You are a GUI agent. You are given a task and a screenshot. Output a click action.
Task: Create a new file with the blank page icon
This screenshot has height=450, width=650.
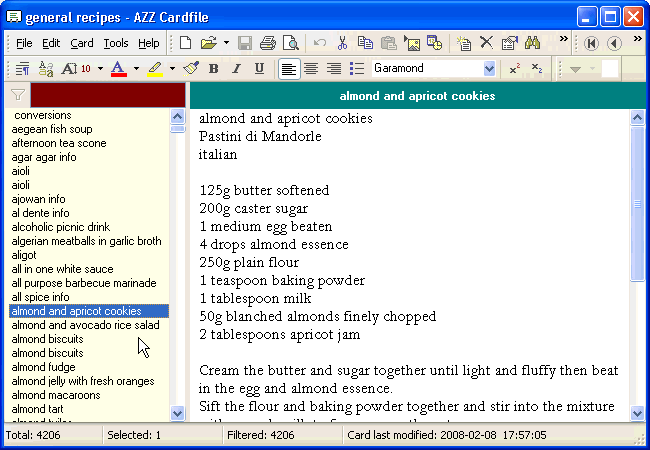[x=185, y=43]
